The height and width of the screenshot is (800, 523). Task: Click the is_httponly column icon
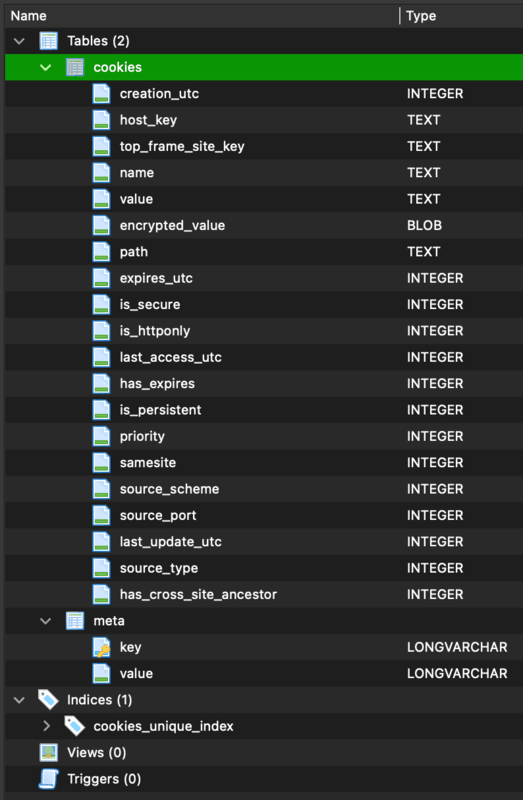102,331
